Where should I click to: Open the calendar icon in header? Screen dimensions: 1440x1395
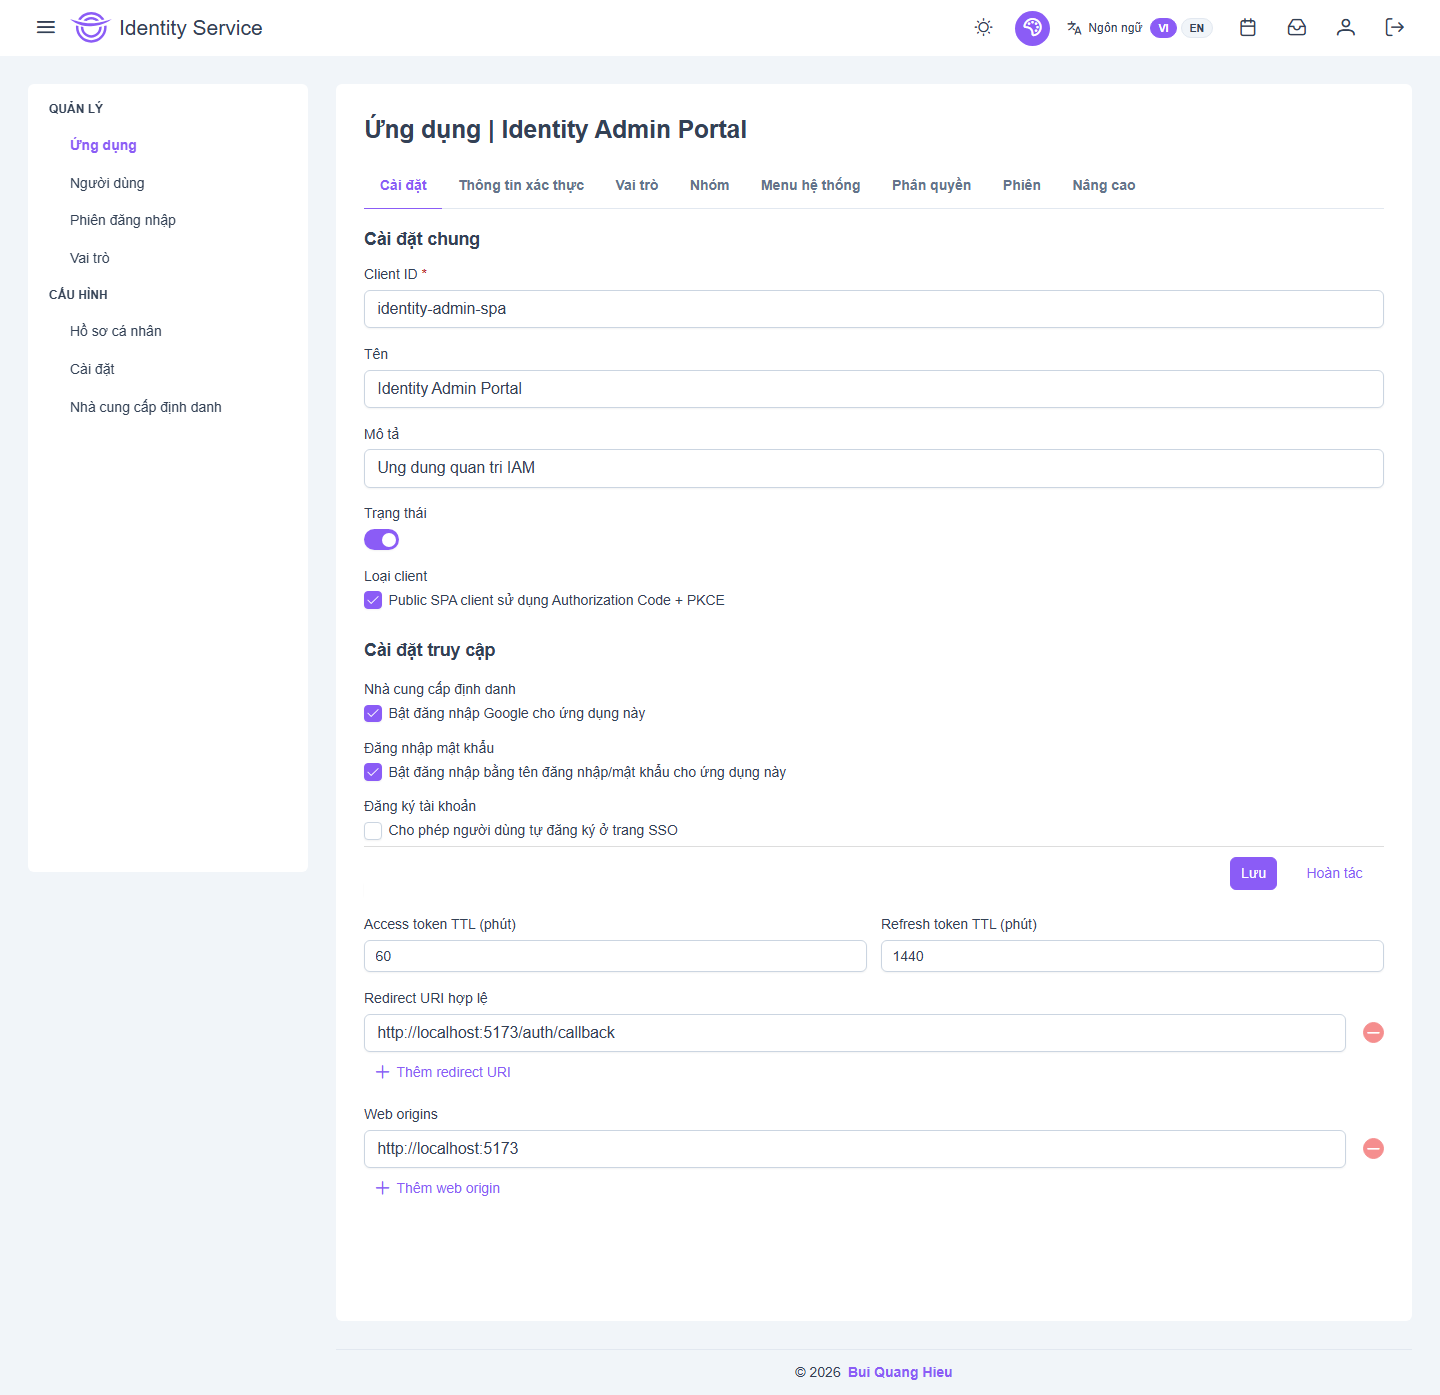pyautogui.click(x=1247, y=27)
